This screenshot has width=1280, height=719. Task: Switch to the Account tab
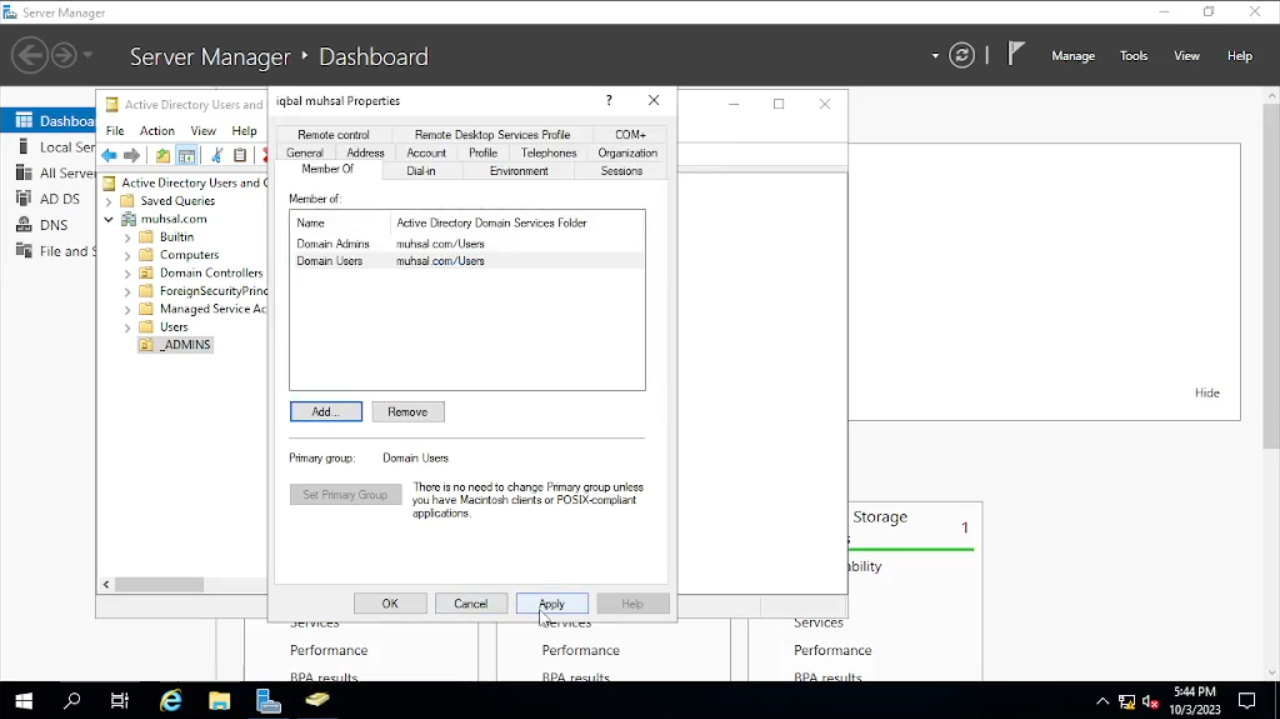pos(426,153)
